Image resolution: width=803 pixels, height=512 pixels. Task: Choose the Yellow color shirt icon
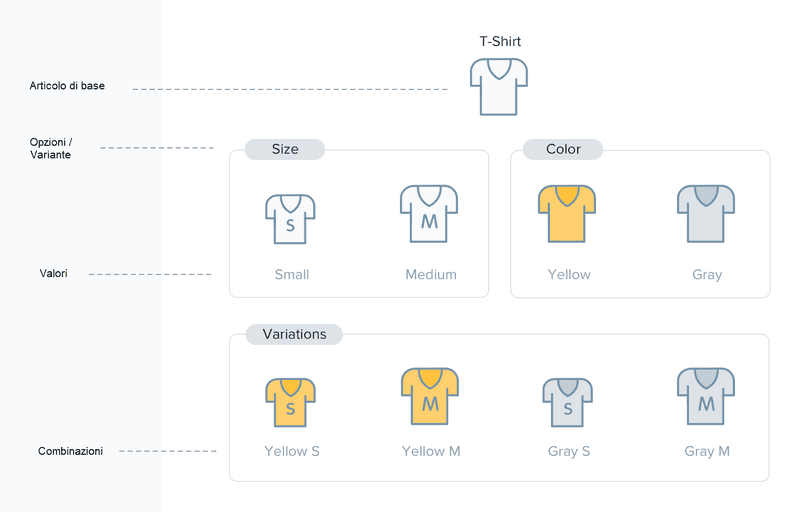coord(567,214)
